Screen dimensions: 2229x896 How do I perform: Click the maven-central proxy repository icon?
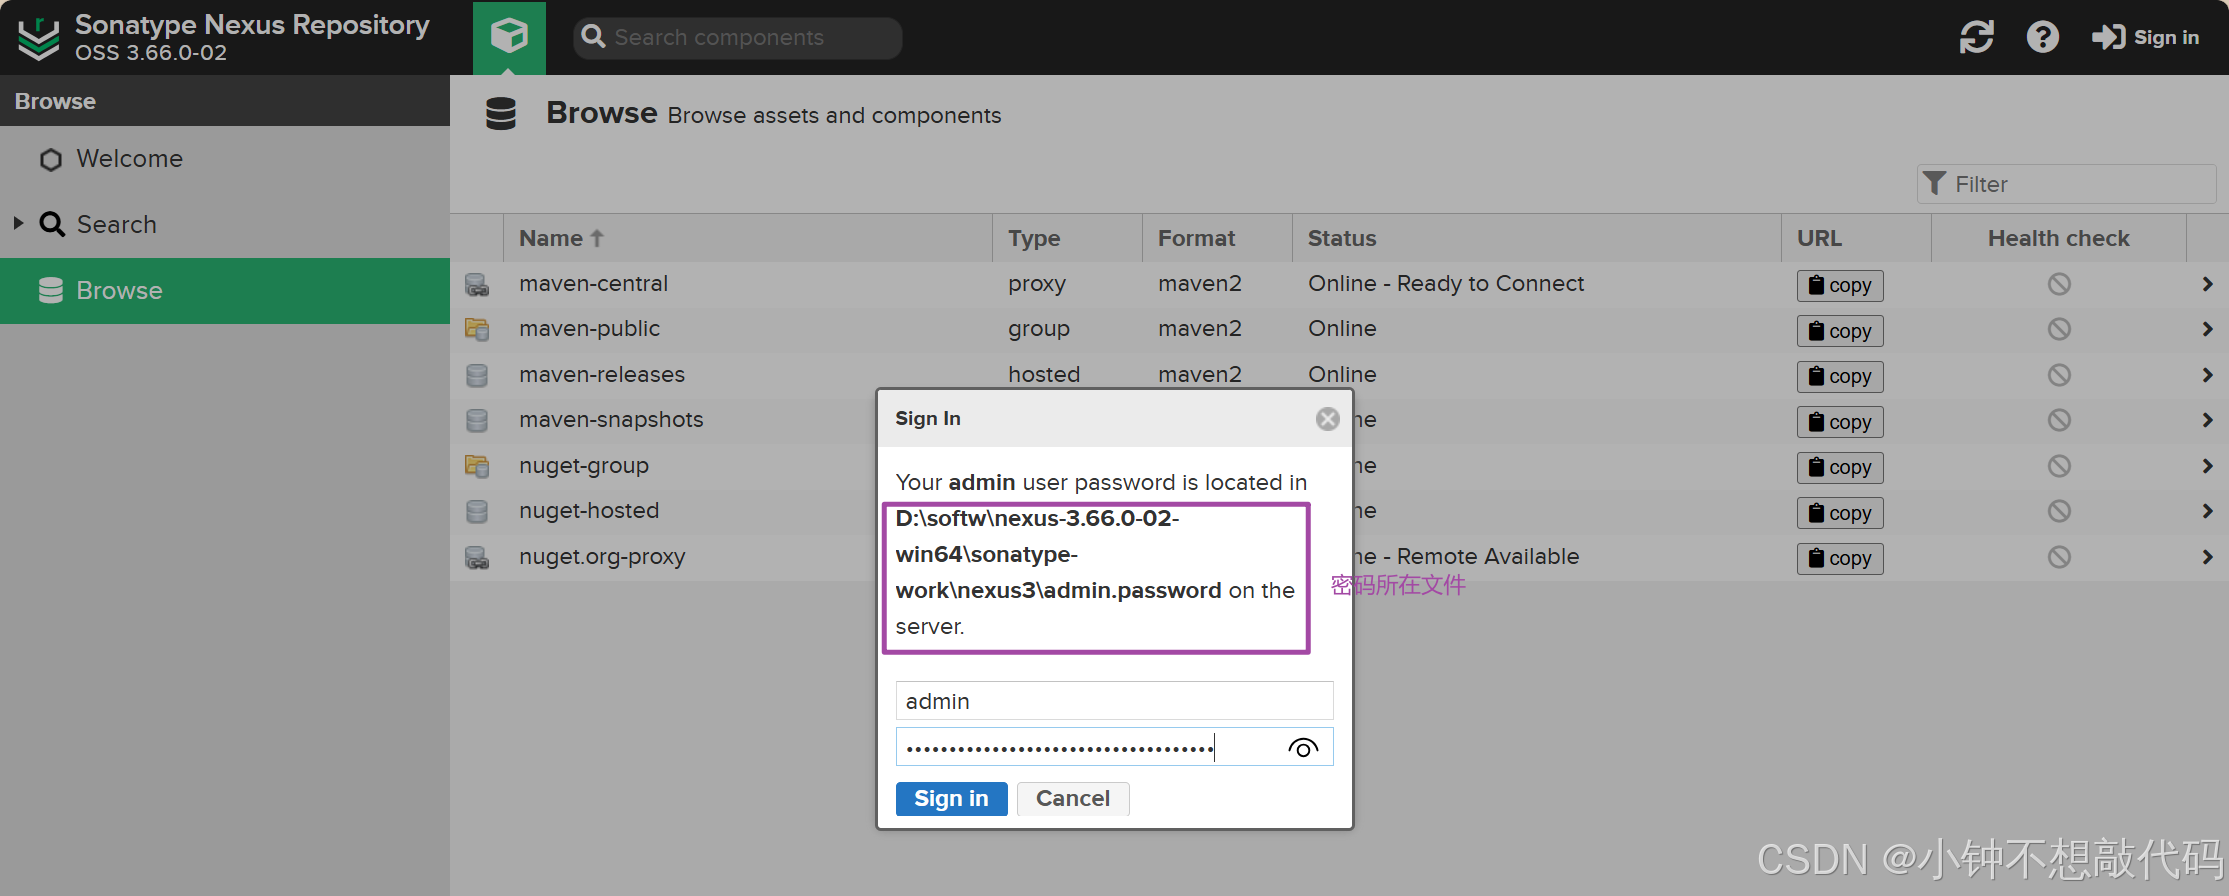[x=477, y=285]
